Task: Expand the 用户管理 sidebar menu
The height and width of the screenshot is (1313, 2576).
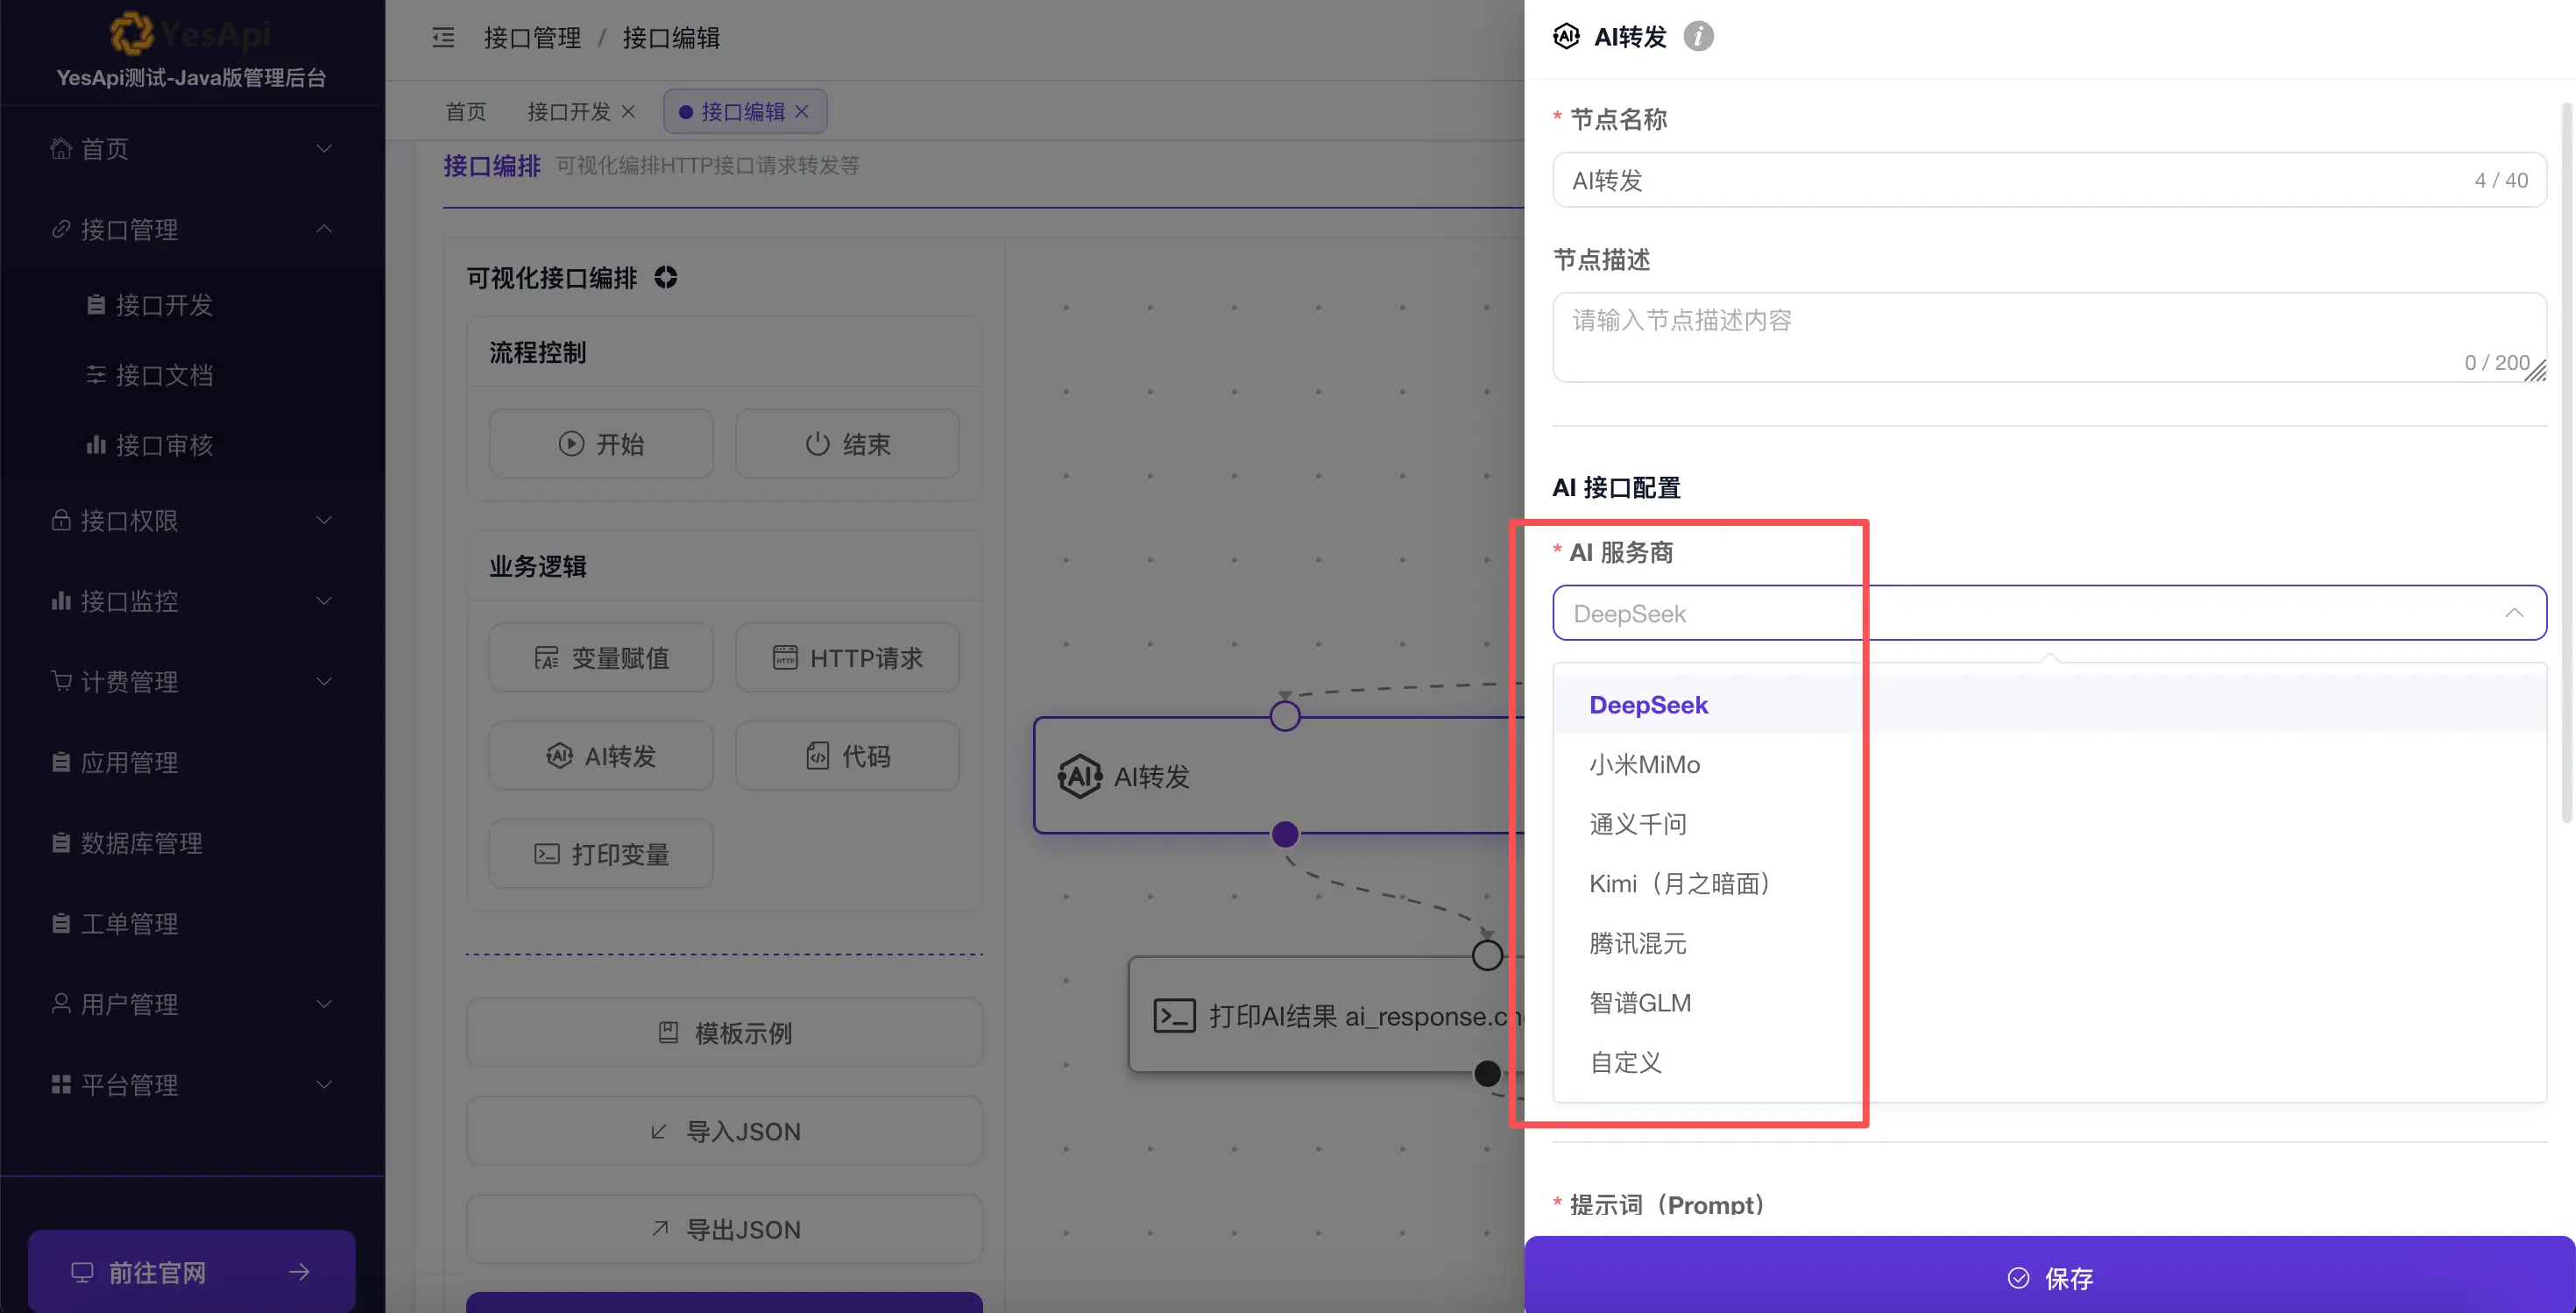Action: (x=192, y=1004)
